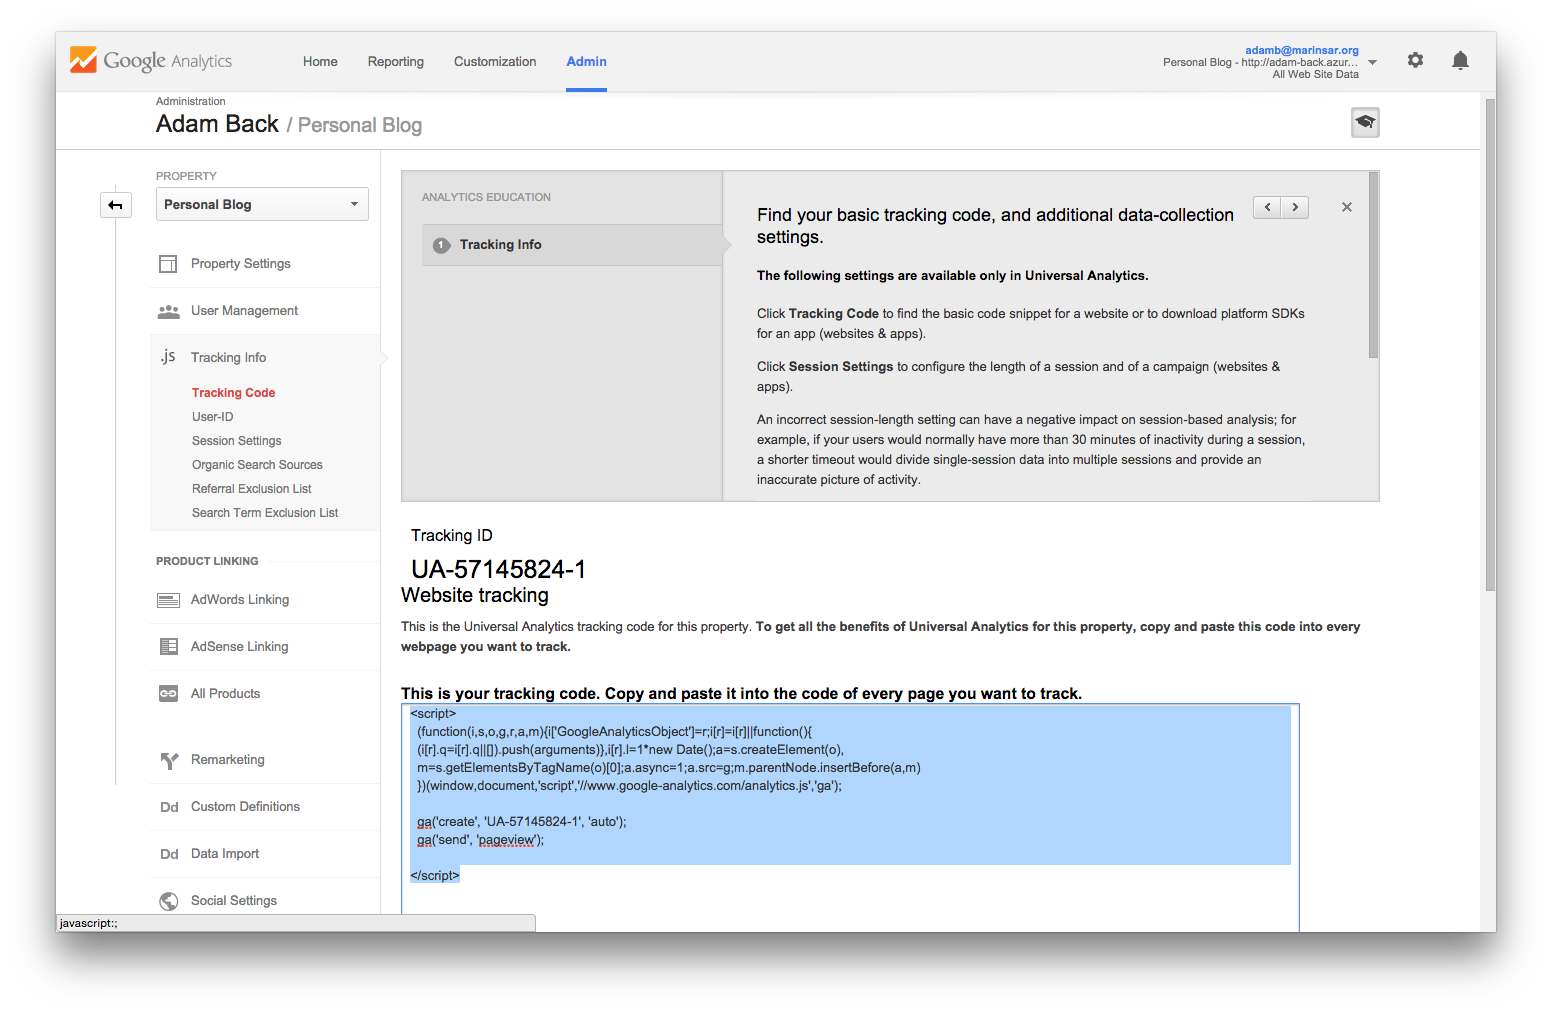Click the Tracking ID label
This screenshot has width=1552, height=1012.
[452, 536]
